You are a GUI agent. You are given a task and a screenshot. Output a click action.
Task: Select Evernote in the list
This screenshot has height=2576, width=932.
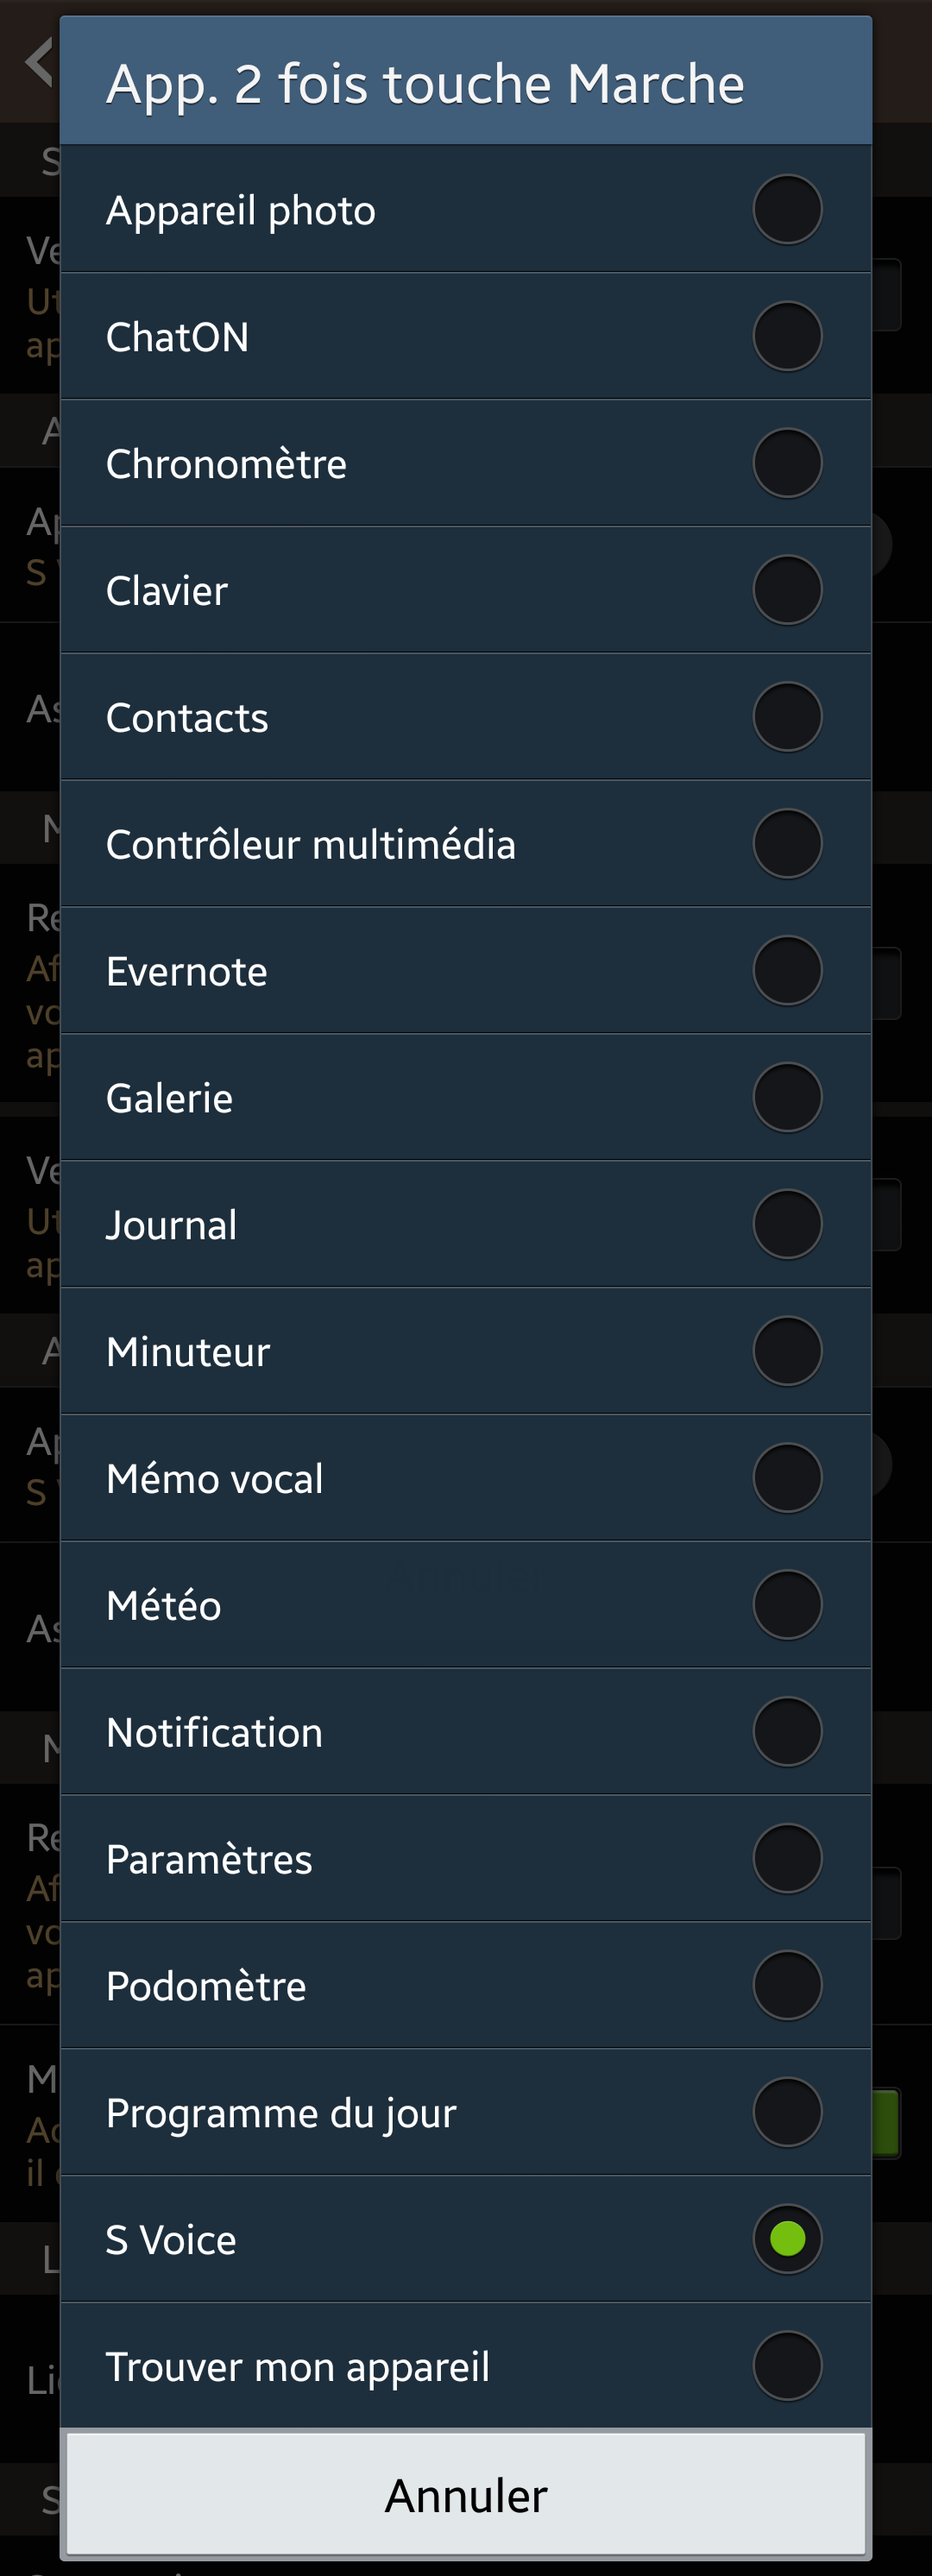click(x=465, y=971)
